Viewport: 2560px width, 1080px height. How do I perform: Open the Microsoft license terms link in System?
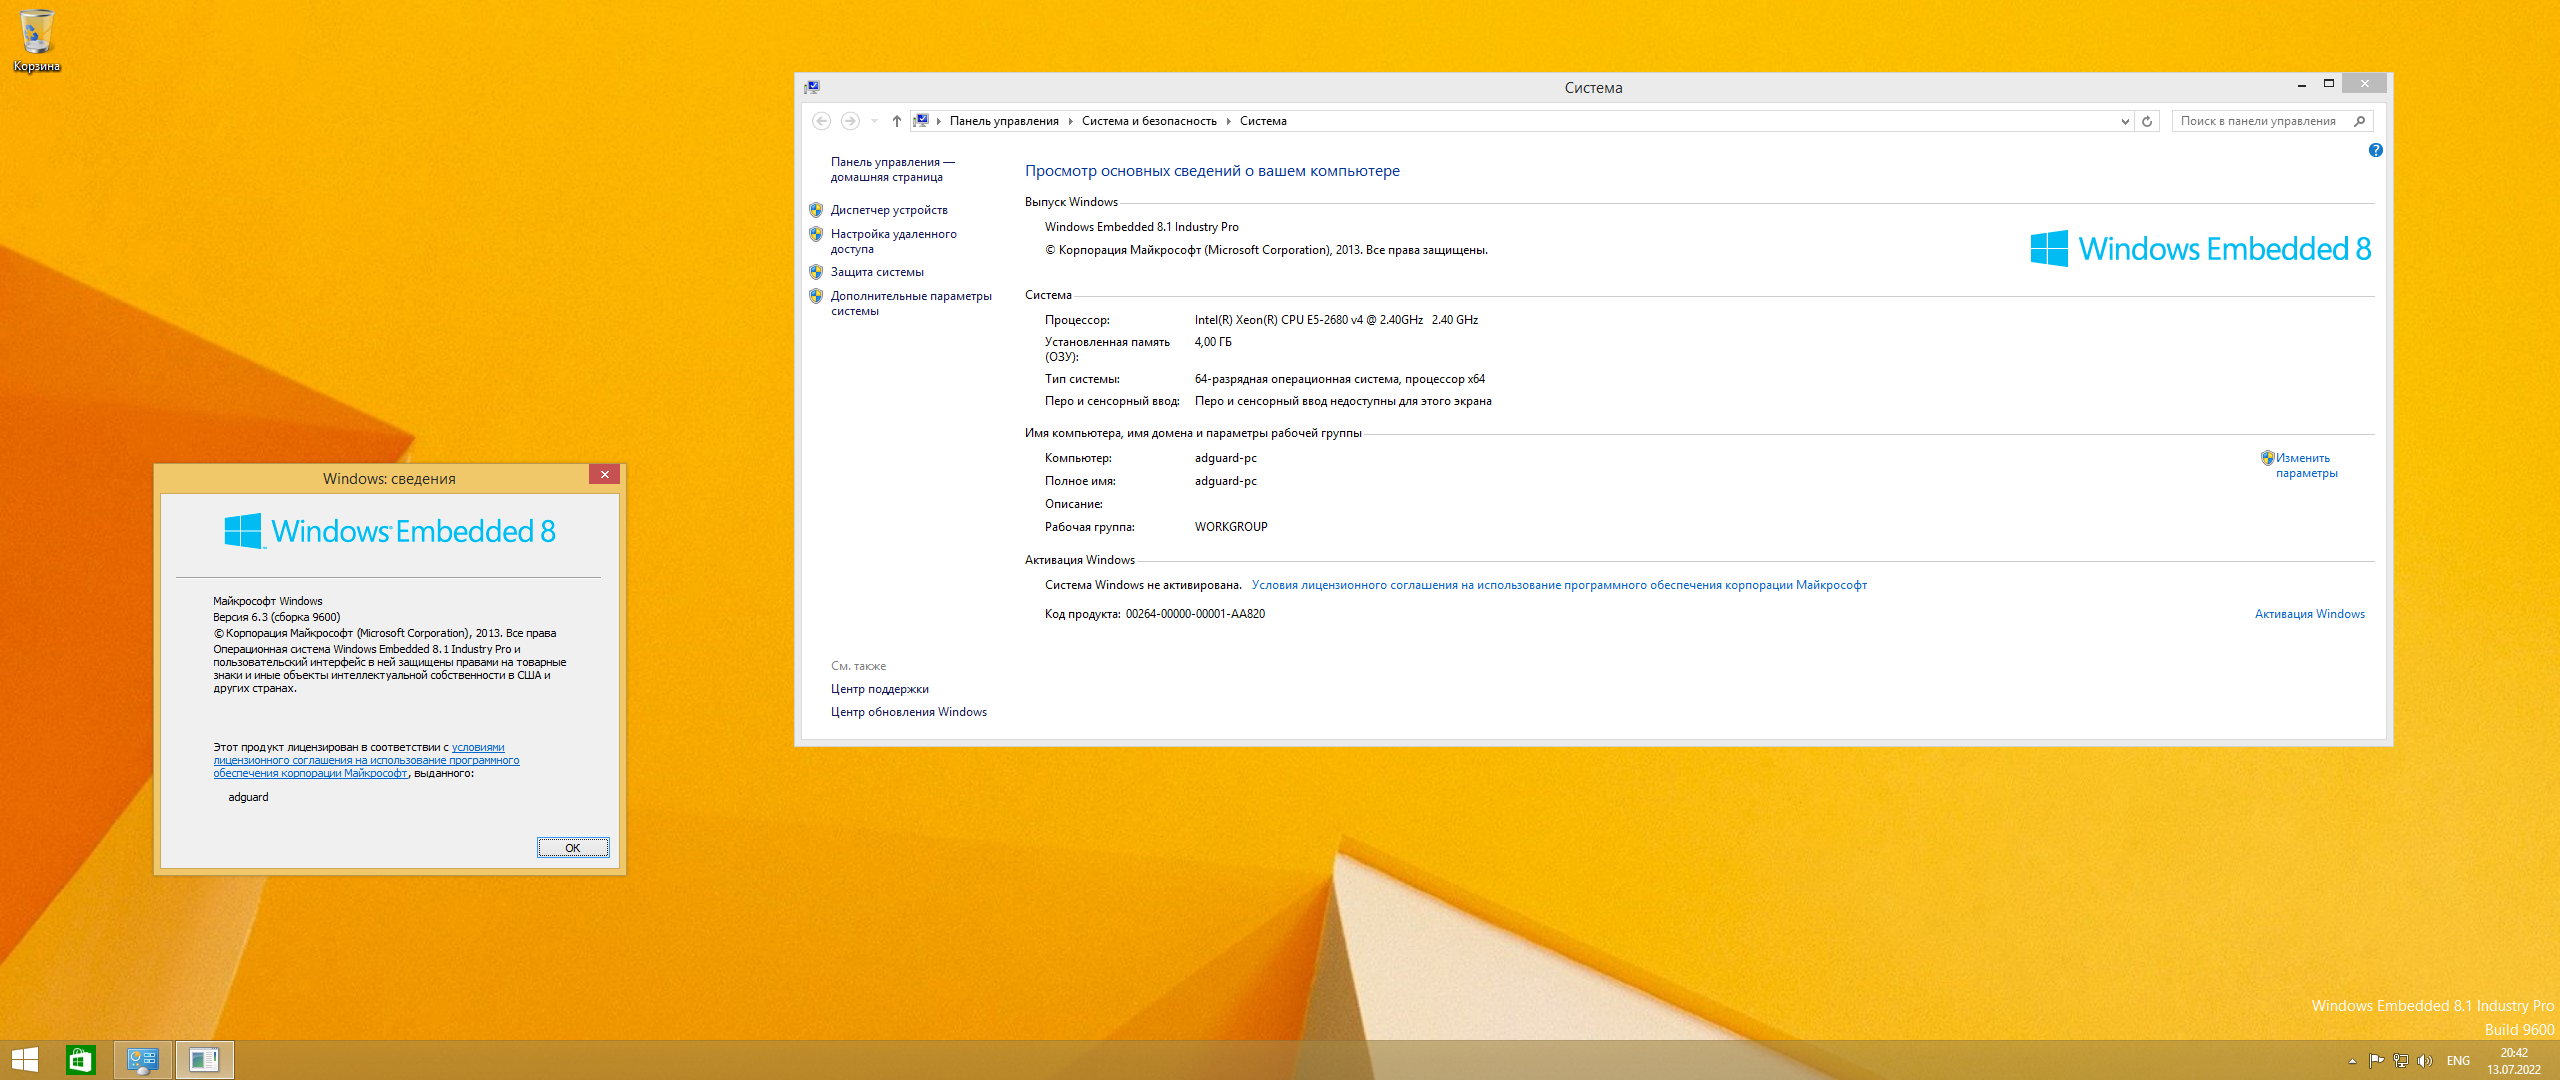click(x=1559, y=585)
